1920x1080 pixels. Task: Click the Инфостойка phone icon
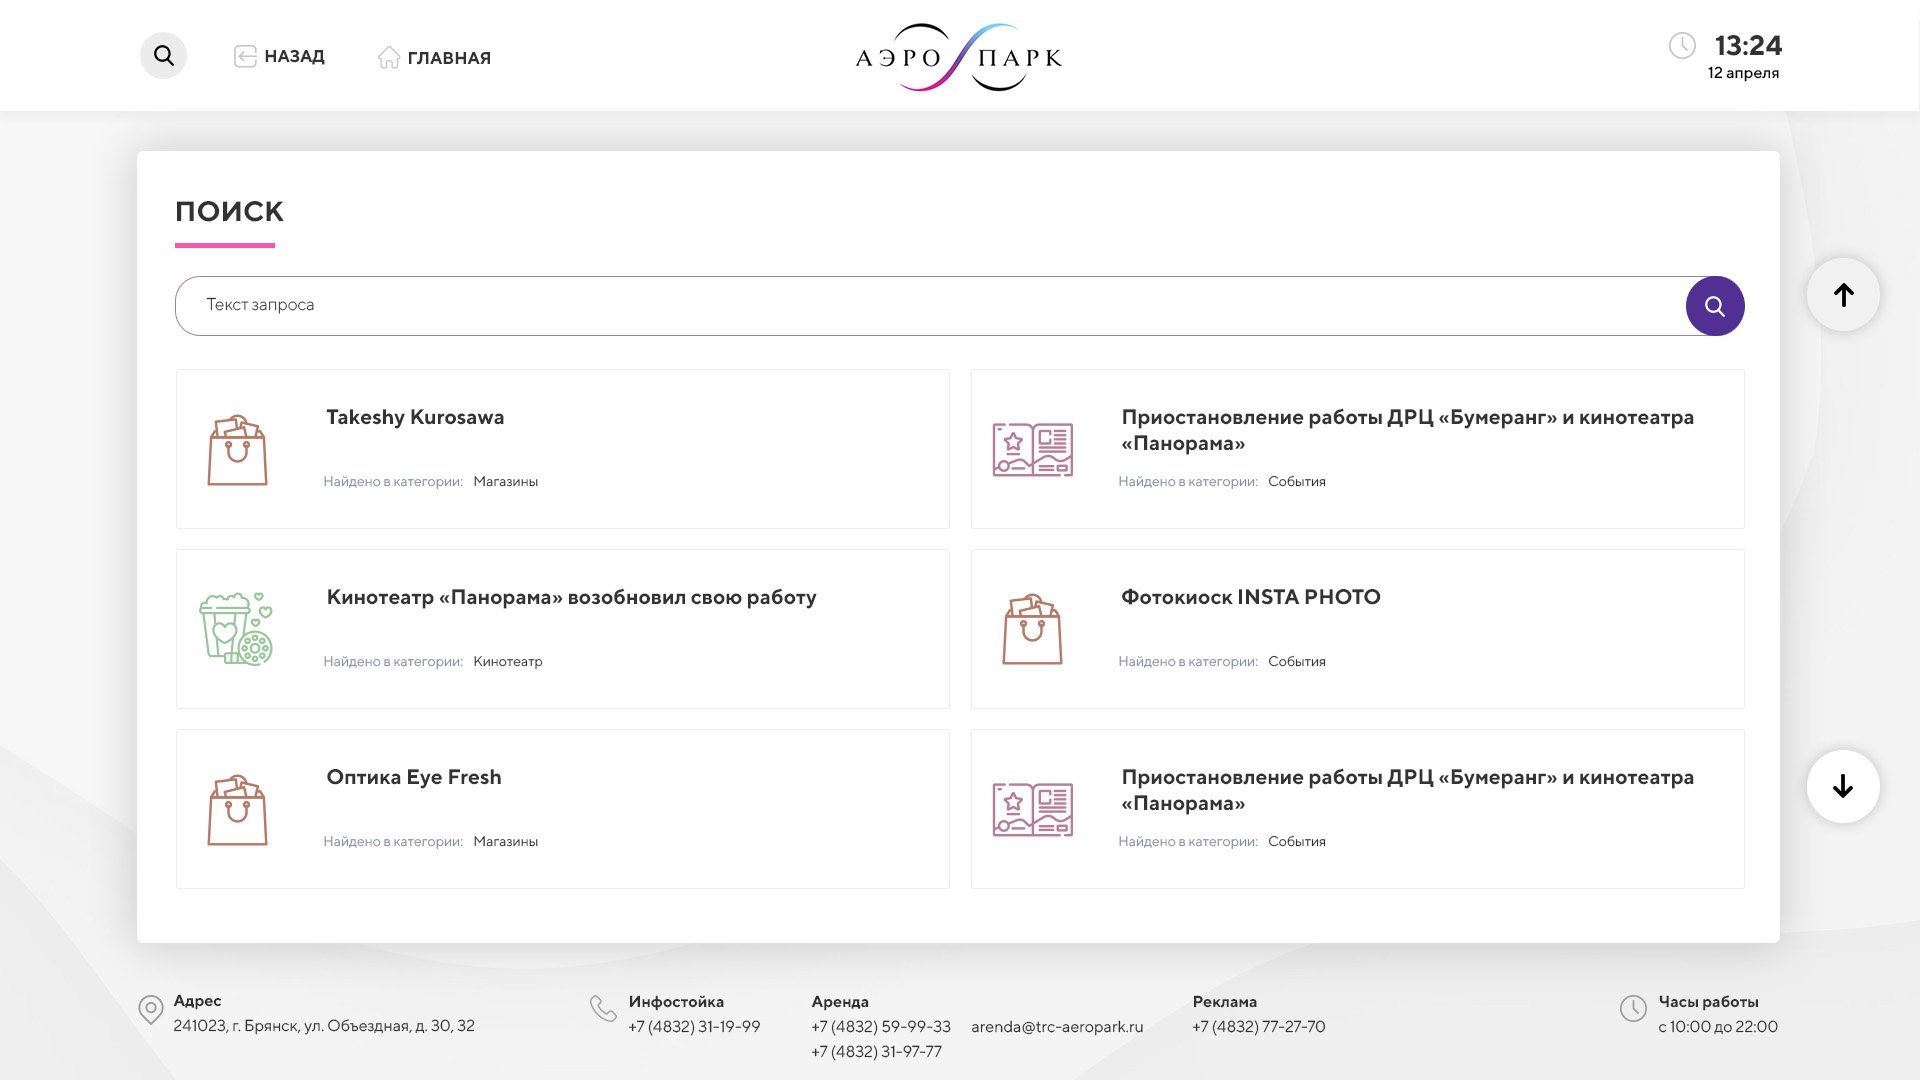click(603, 1008)
